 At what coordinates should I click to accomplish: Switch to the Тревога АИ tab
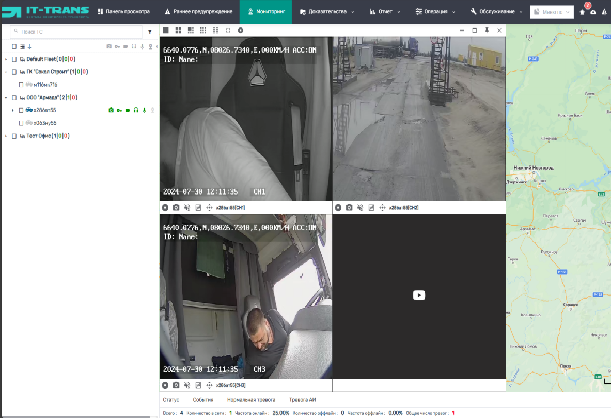click(302, 400)
